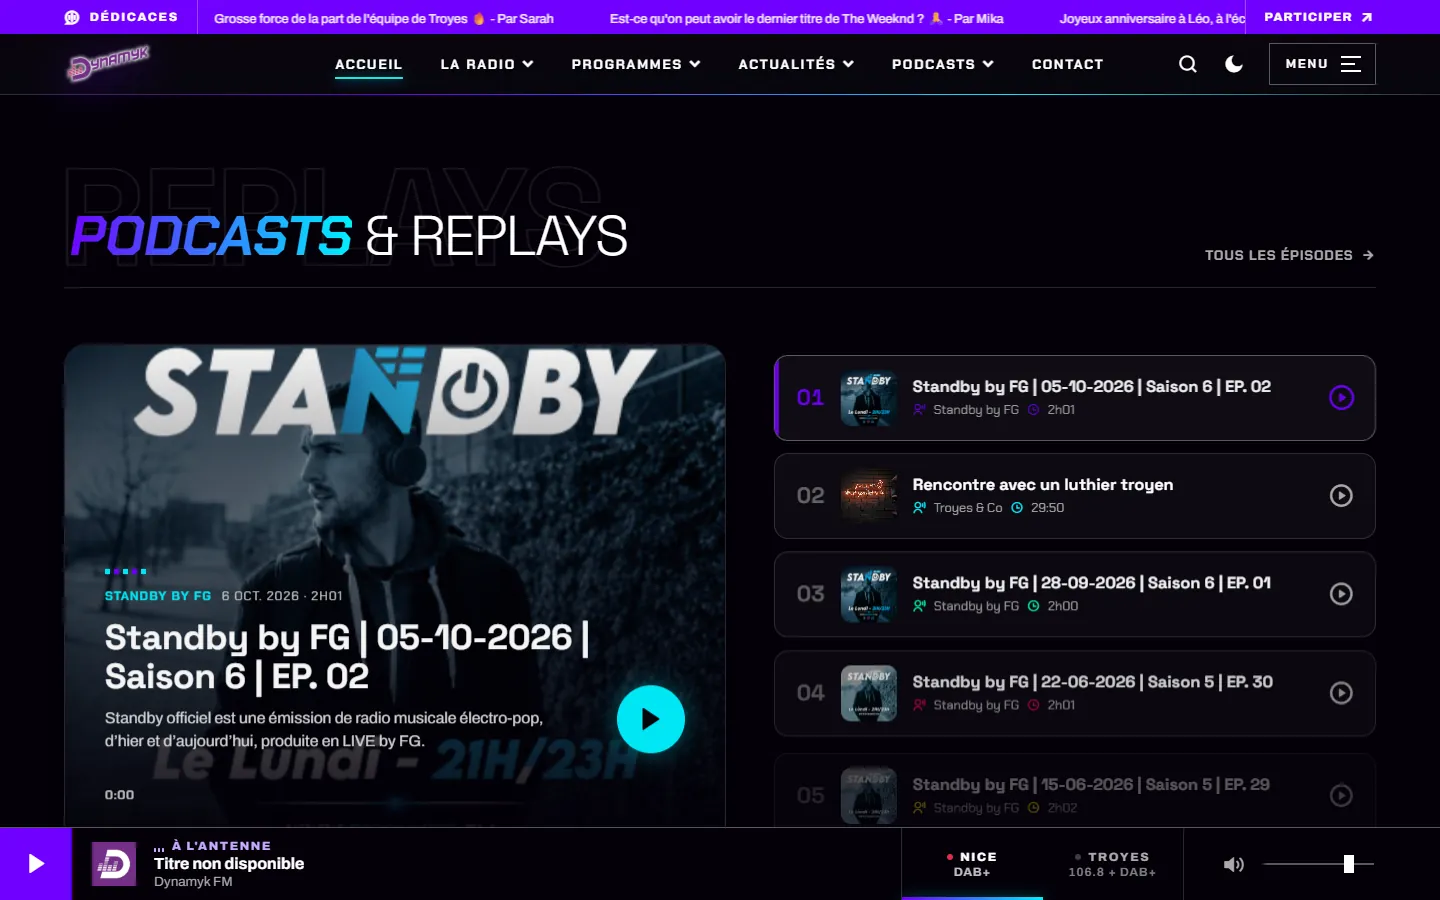Click the cyan play button on featured Standby episode
The height and width of the screenshot is (900, 1440).
tap(651, 719)
